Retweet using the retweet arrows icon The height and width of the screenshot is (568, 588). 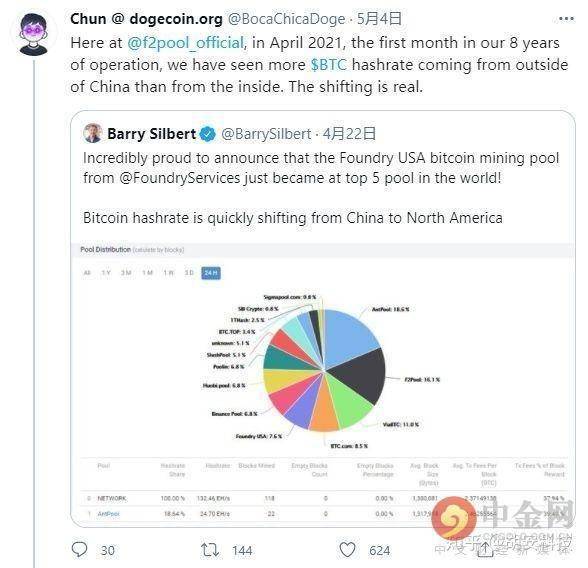(210, 550)
